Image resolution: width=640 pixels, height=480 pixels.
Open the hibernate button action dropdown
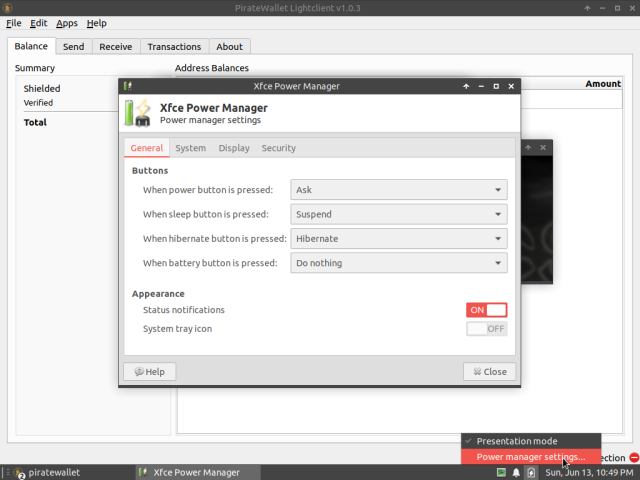click(x=399, y=239)
